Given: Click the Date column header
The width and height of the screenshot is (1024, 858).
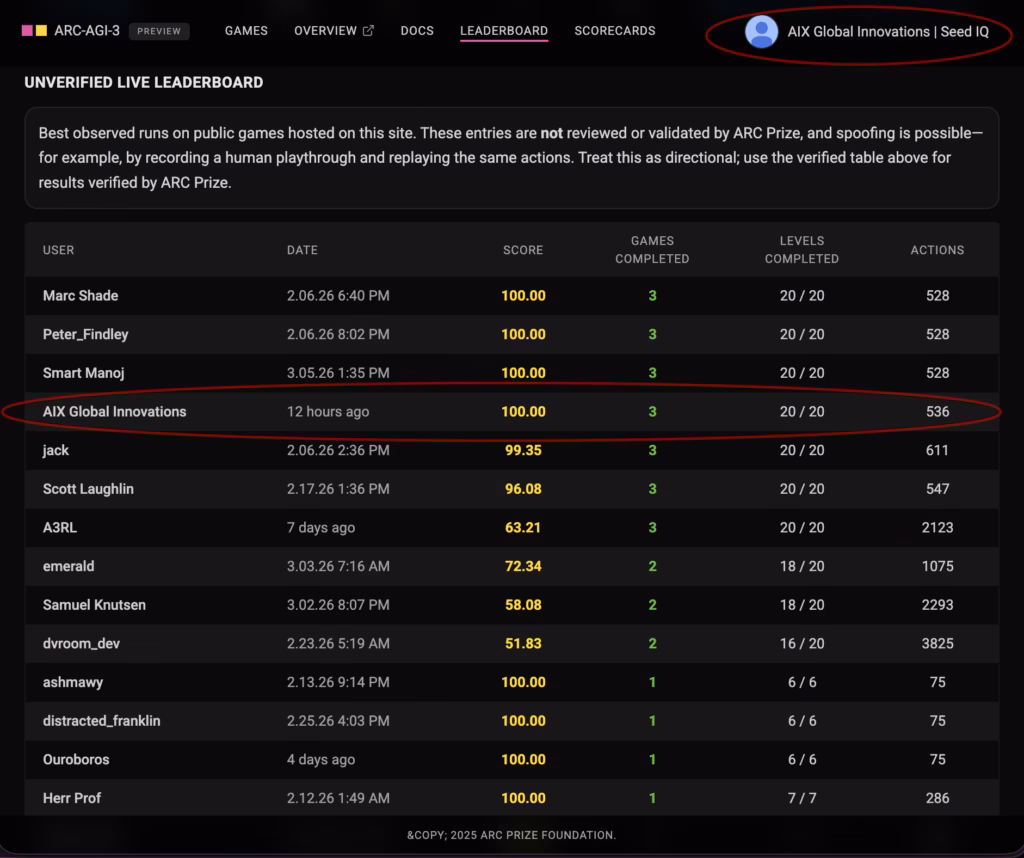Looking at the screenshot, I should click(302, 250).
